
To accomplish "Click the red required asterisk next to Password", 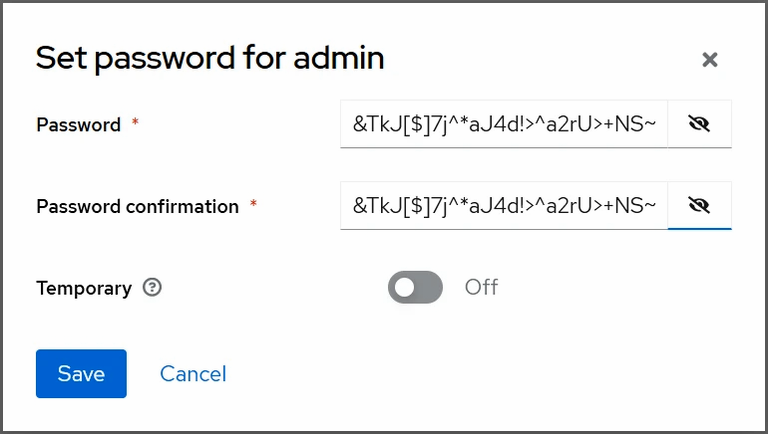I will pos(135,122).
